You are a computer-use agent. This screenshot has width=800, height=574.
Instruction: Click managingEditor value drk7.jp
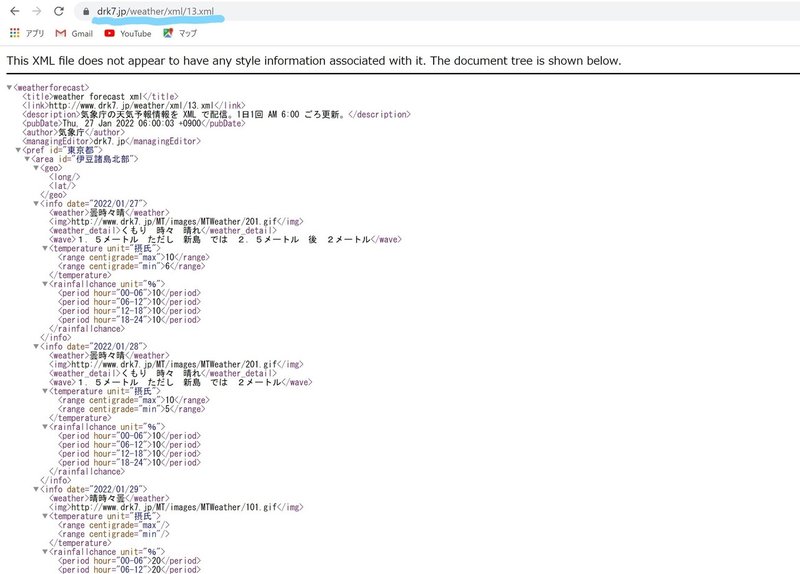coord(109,141)
